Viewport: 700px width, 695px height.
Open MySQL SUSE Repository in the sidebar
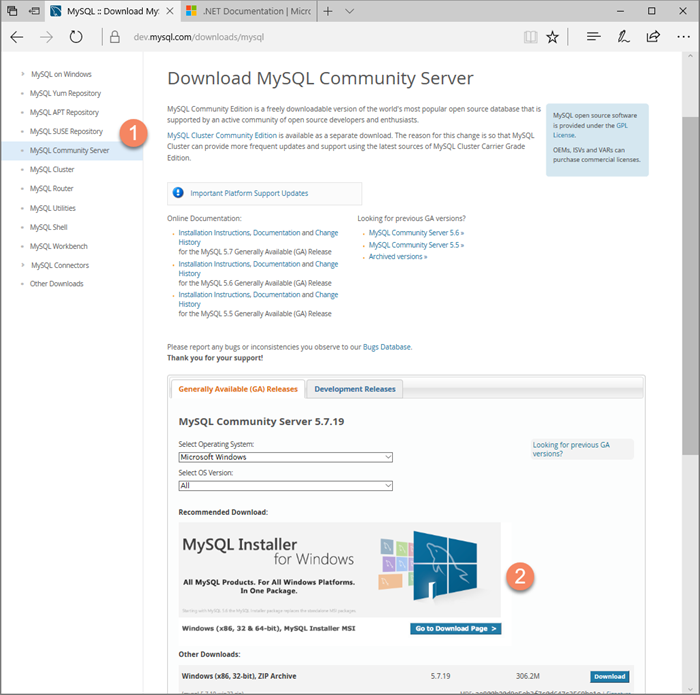pyautogui.click(x=66, y=131)
